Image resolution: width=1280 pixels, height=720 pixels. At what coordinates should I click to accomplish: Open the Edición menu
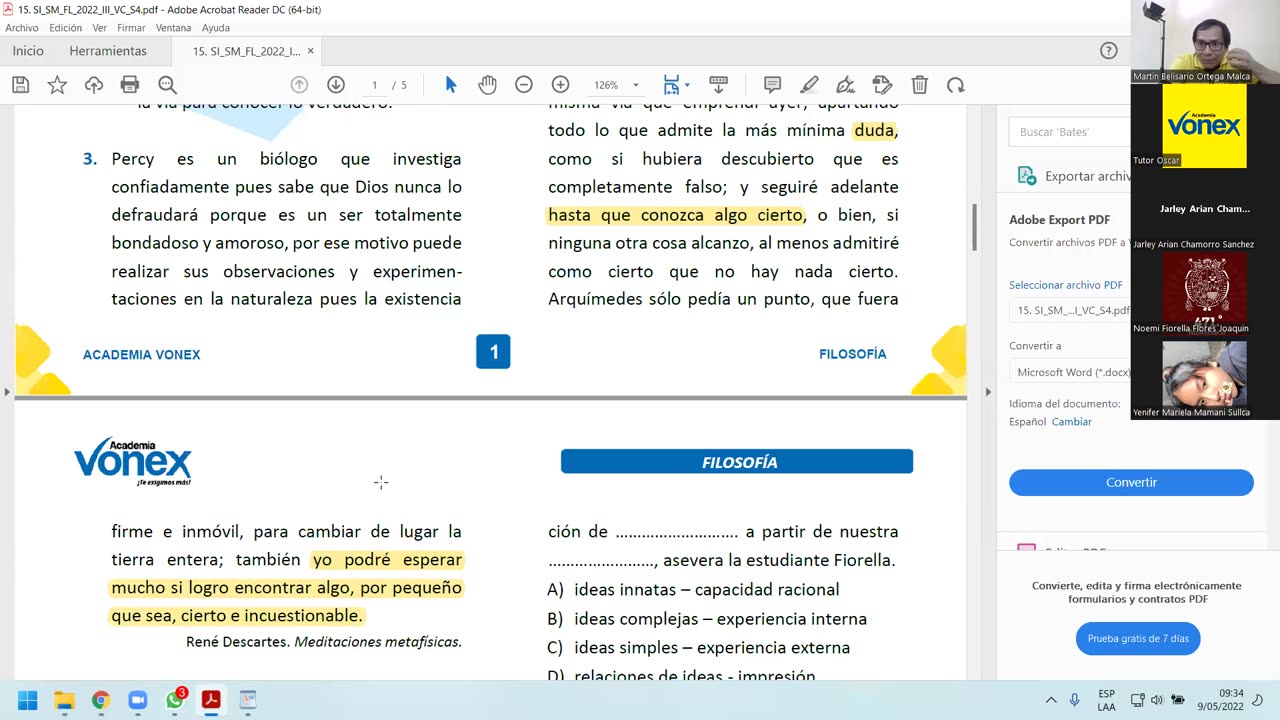click(x=65, y=28)
